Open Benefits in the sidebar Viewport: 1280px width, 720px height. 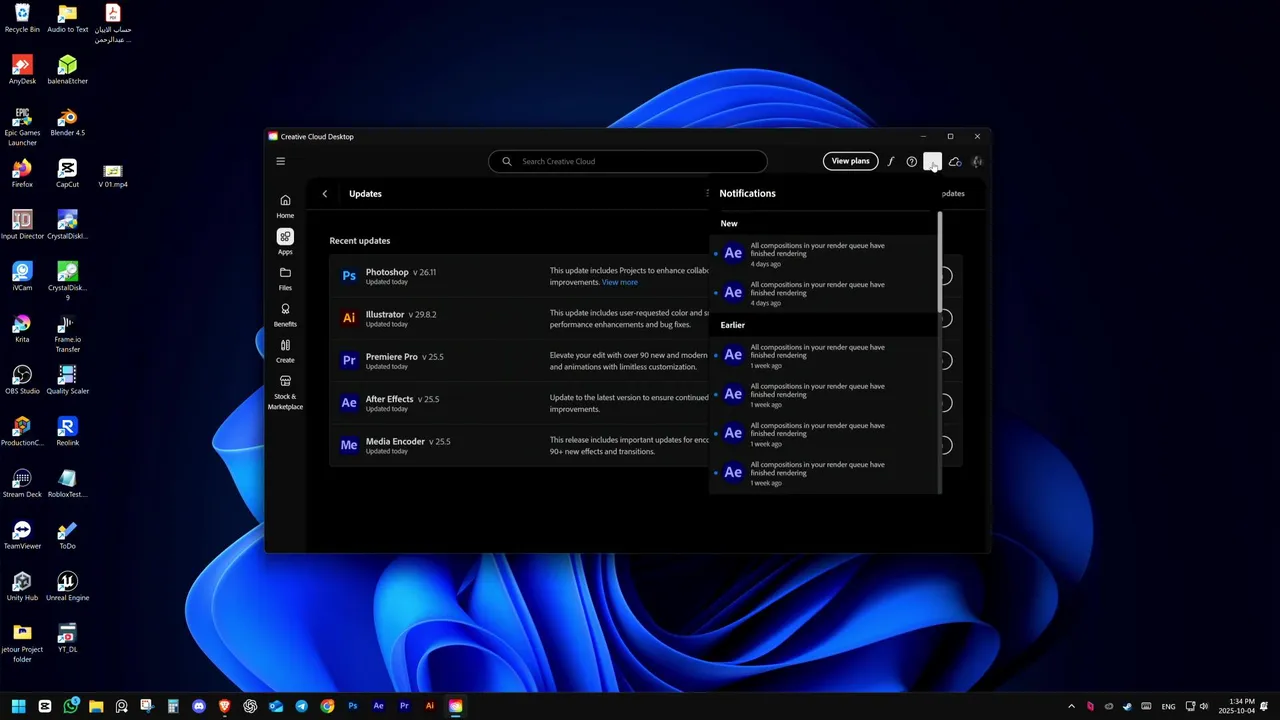pos(285,315)
